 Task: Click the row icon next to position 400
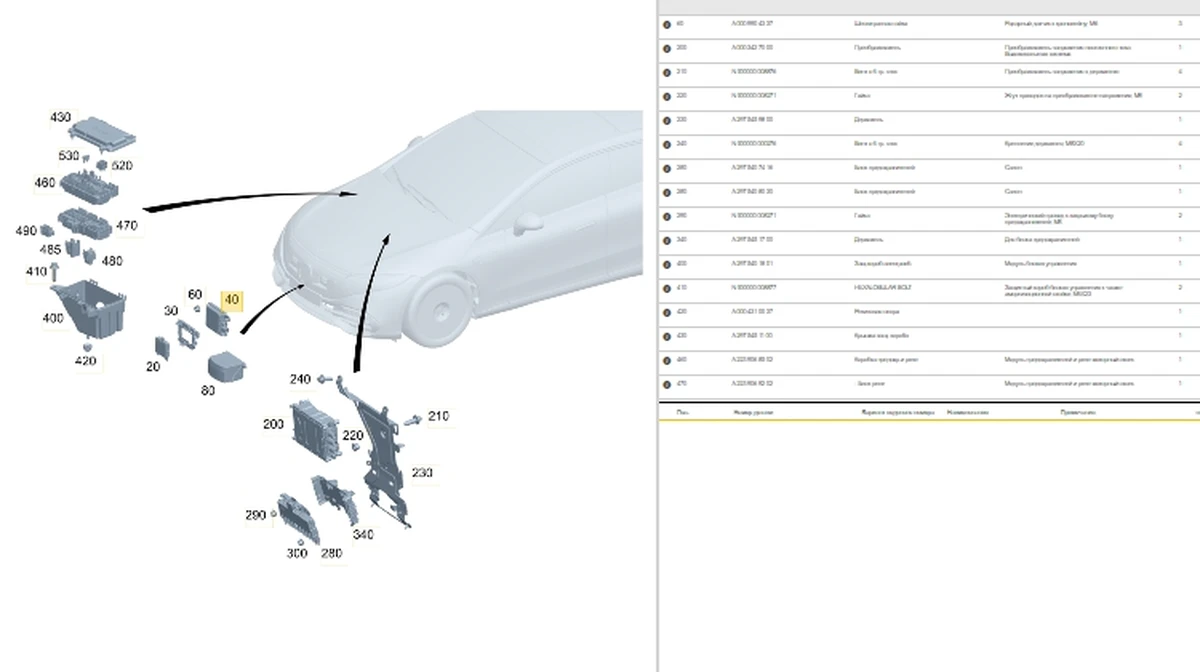667,264
